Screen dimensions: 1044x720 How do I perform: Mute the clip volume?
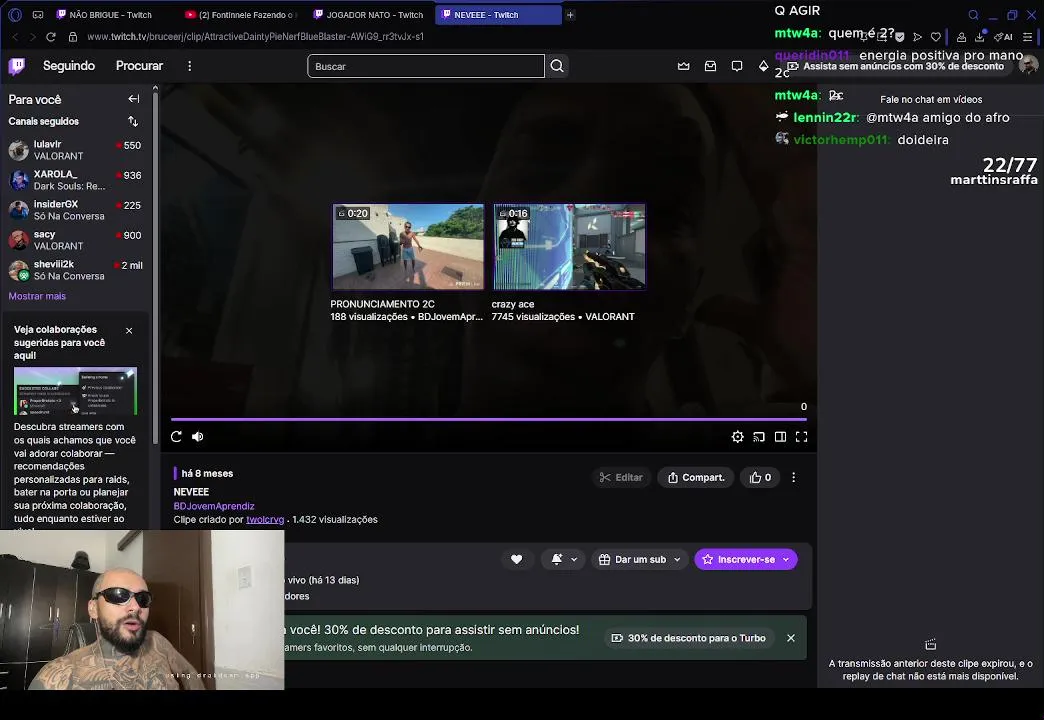pos(198,437)
